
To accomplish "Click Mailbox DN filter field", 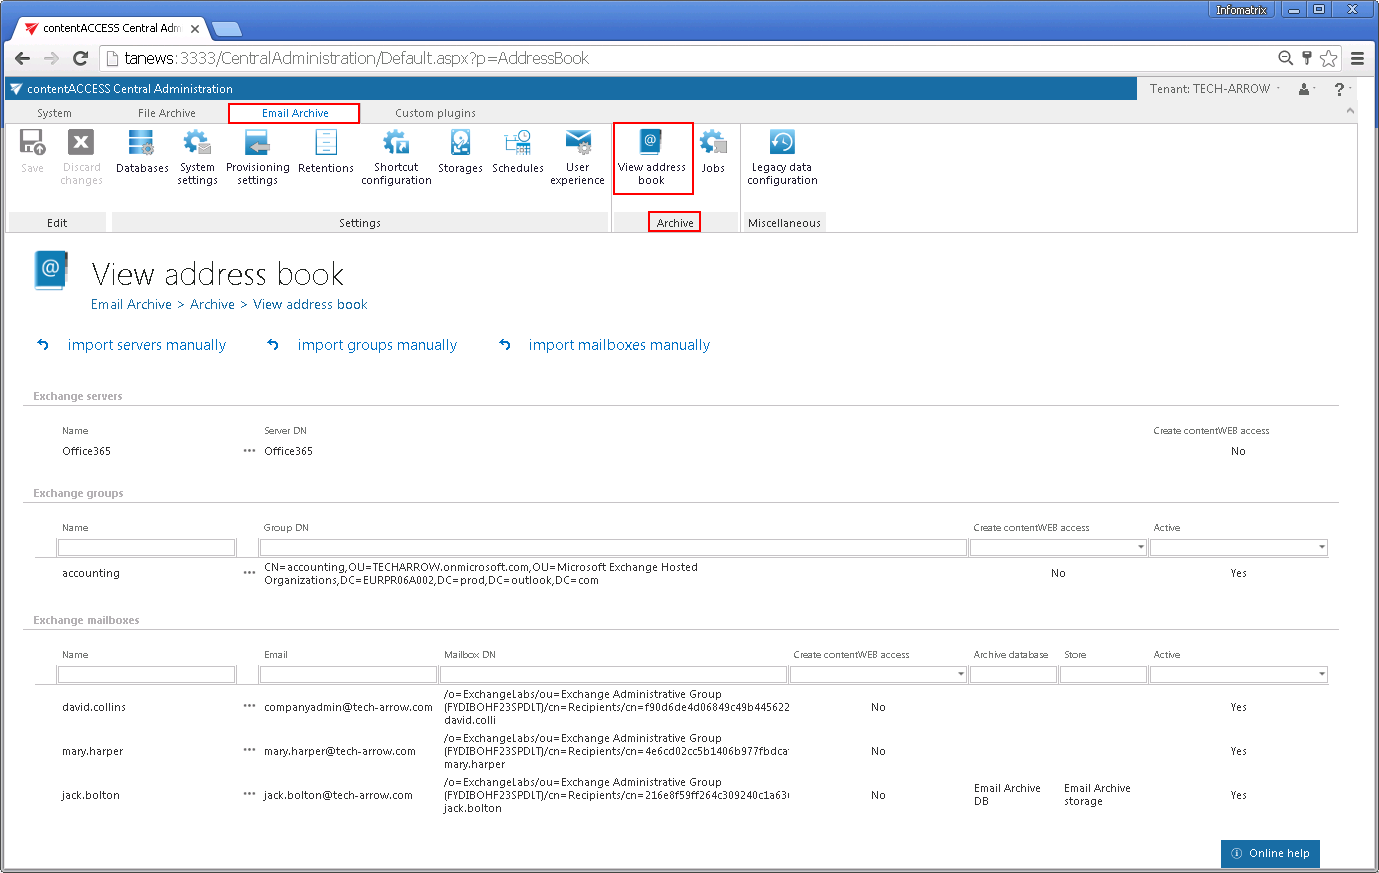I will [614, 674].
